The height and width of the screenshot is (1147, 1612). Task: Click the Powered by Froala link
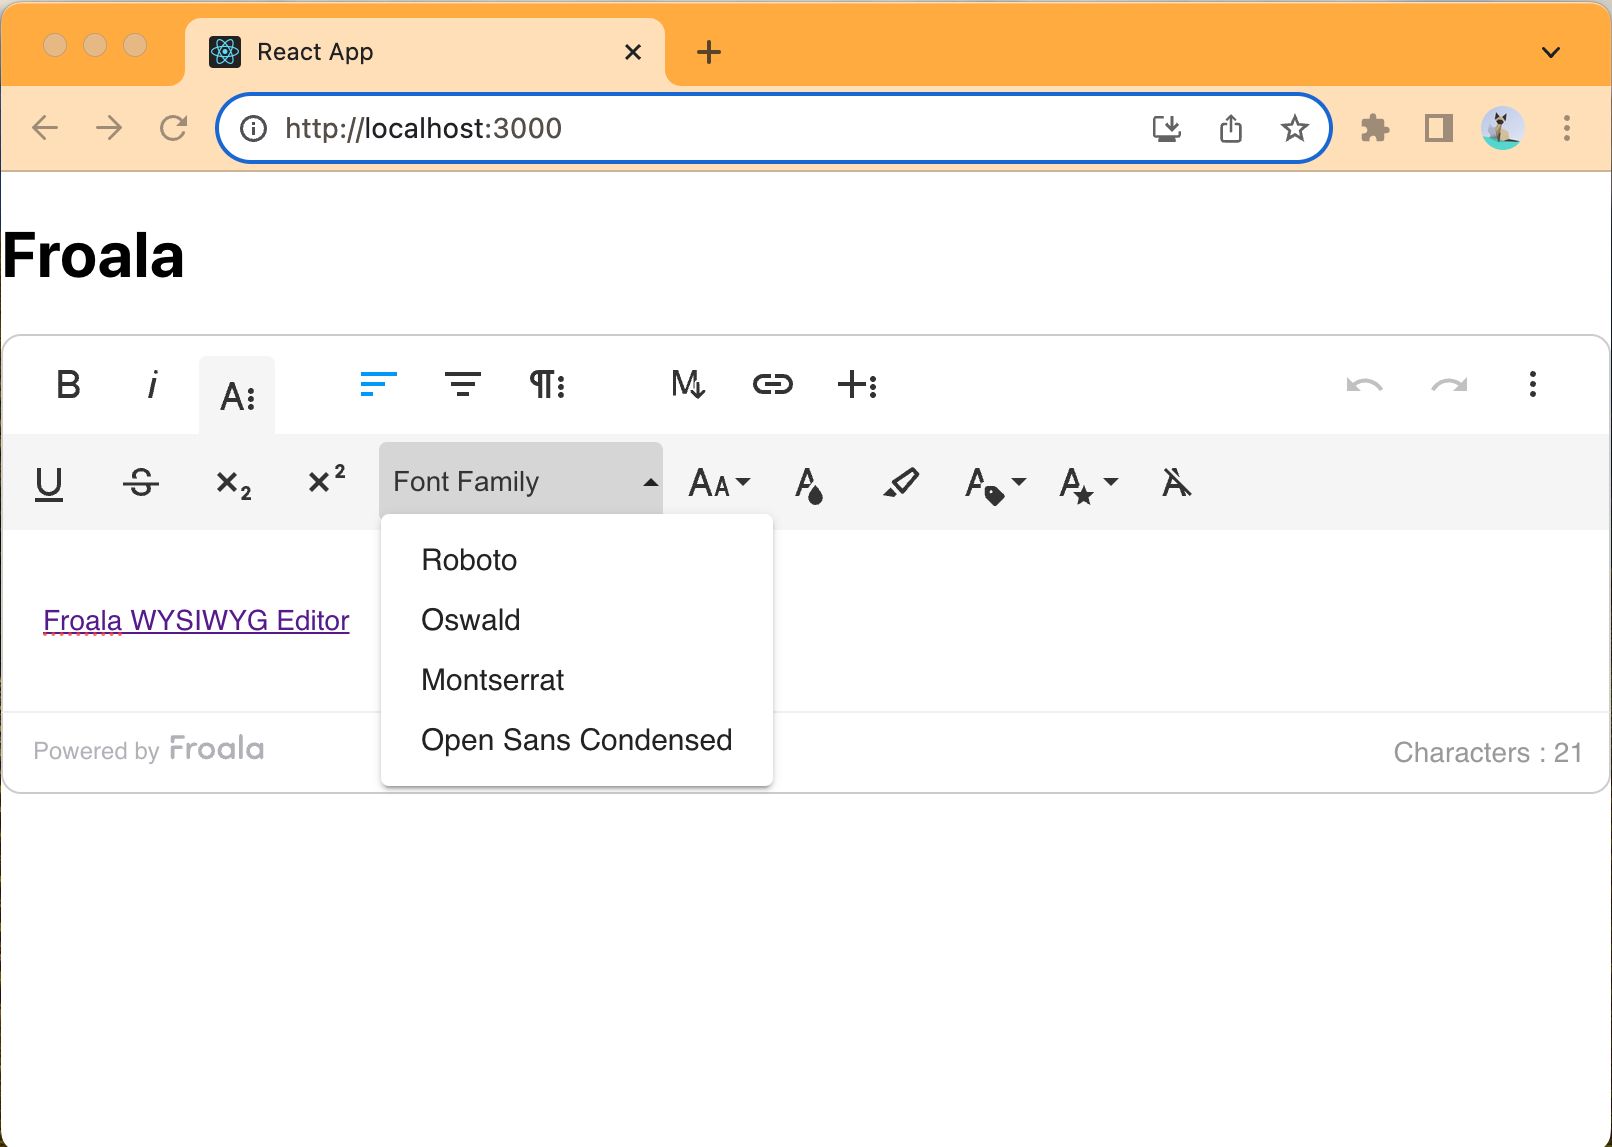point(148,749)
